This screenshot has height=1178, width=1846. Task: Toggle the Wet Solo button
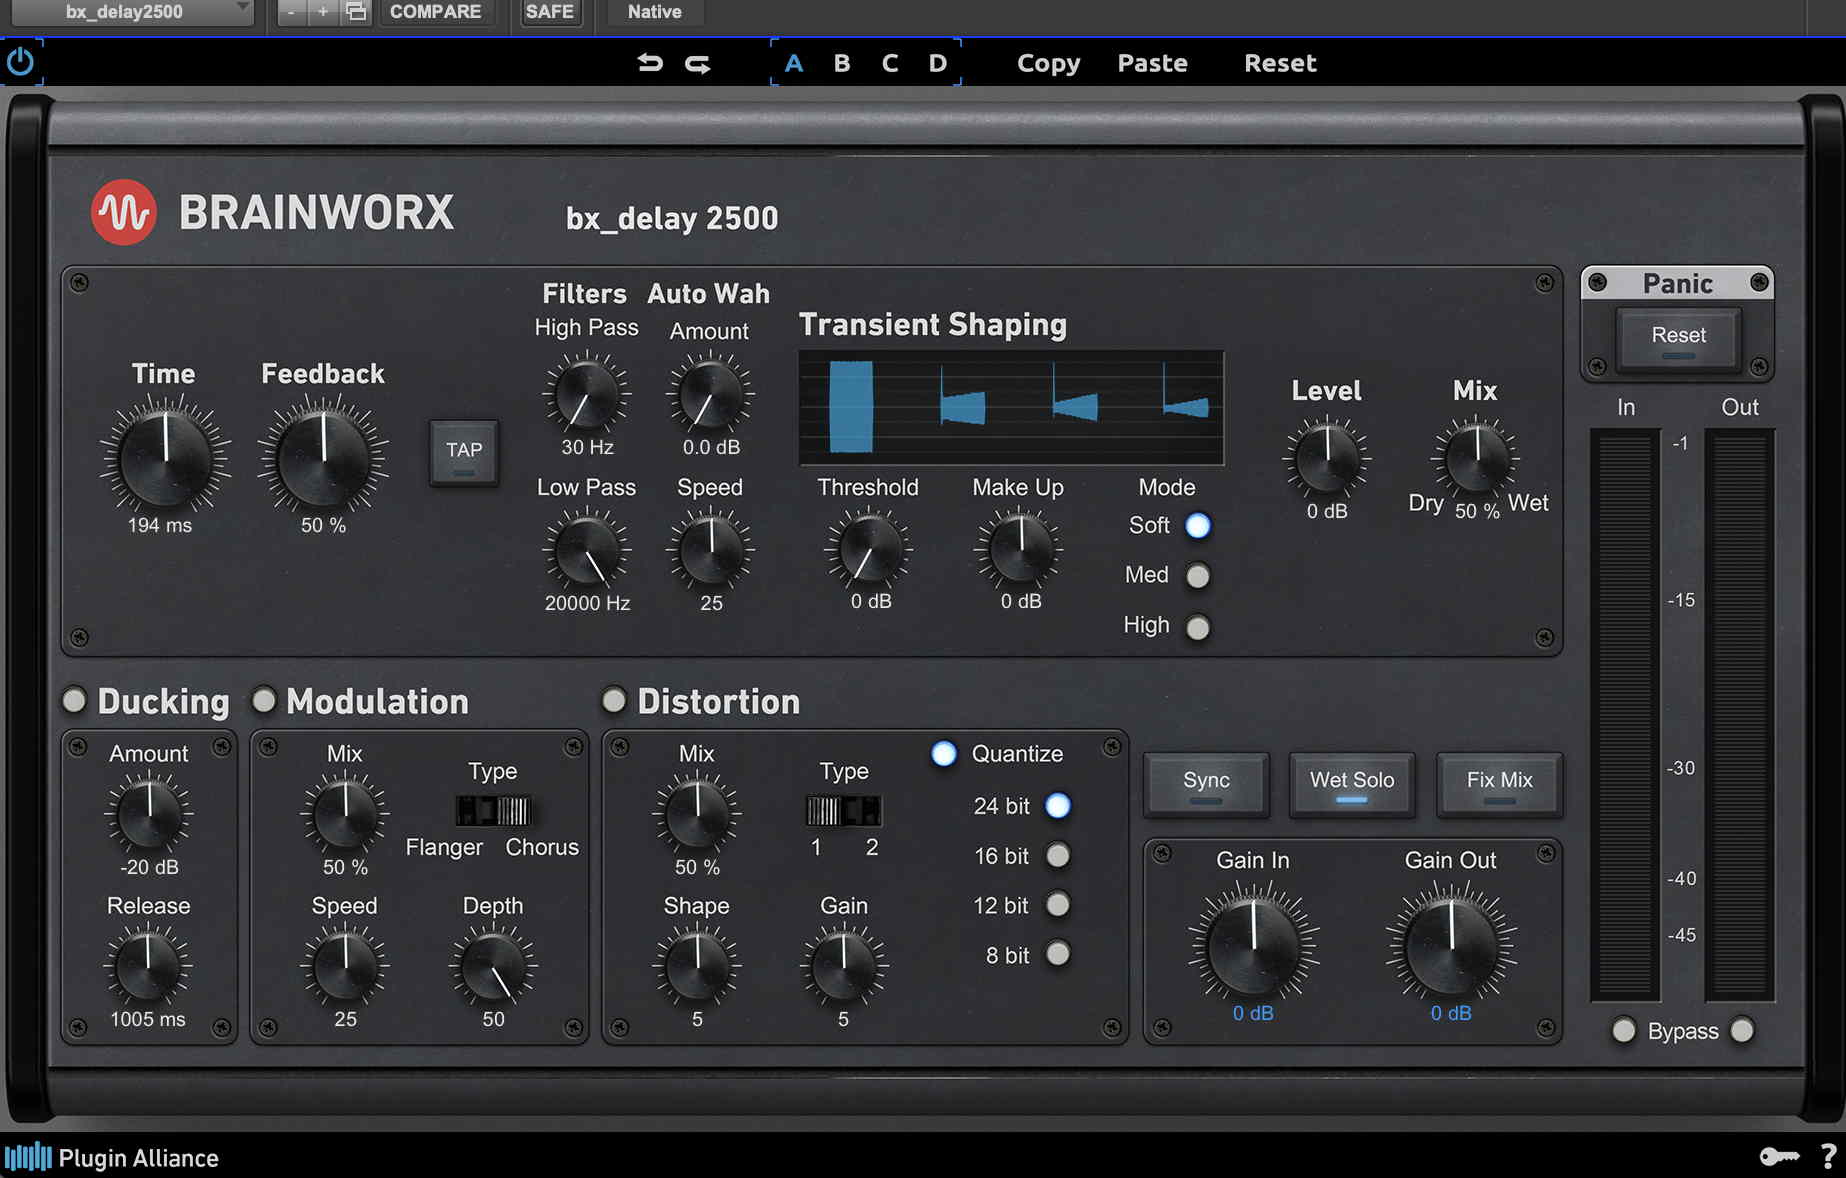[1352, 783]
